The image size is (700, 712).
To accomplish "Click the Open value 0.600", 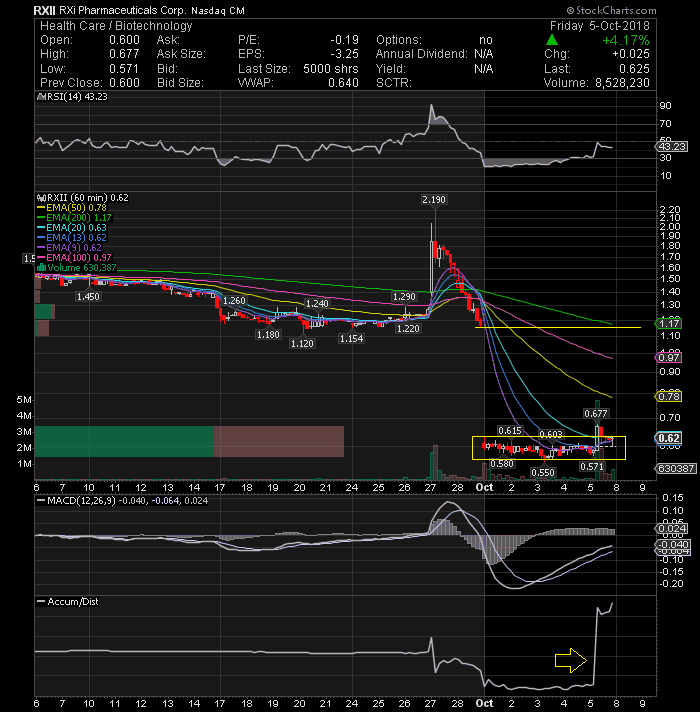I will point(124,40).
